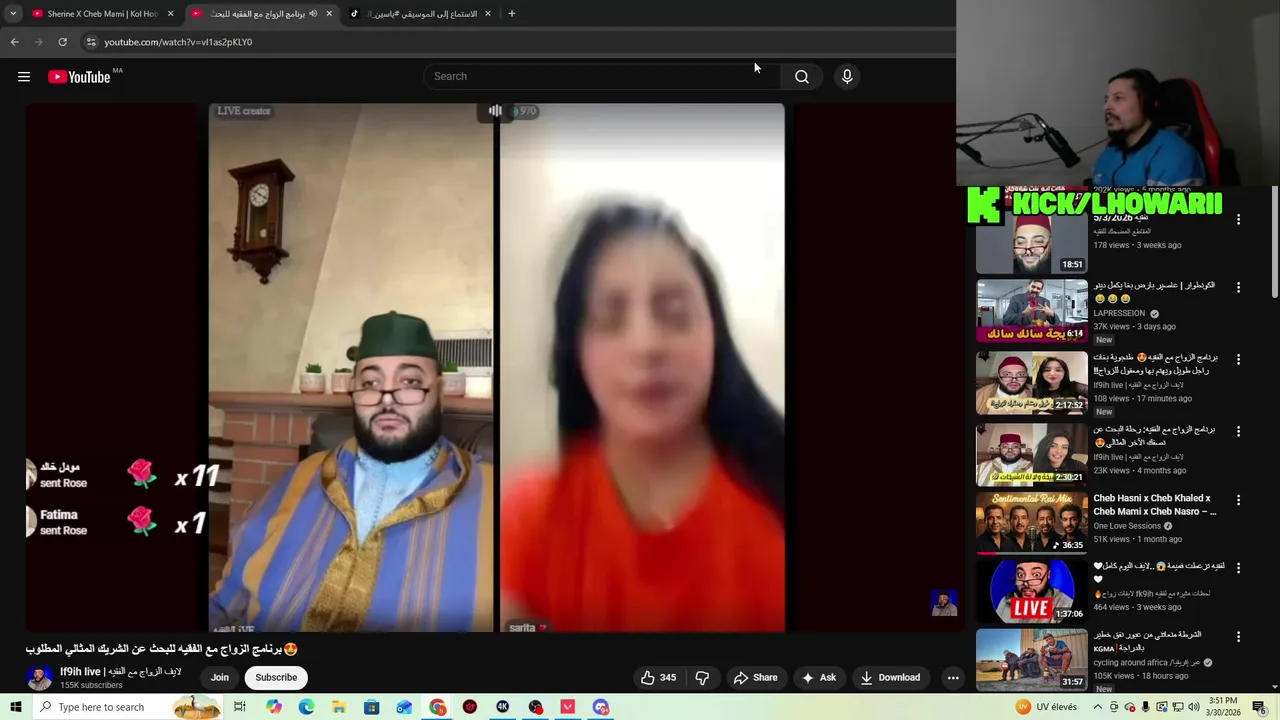Go to YouTube home via logo
This screenshot has height=720, width=1280.
pyautogui.click(x=79, y=77)
